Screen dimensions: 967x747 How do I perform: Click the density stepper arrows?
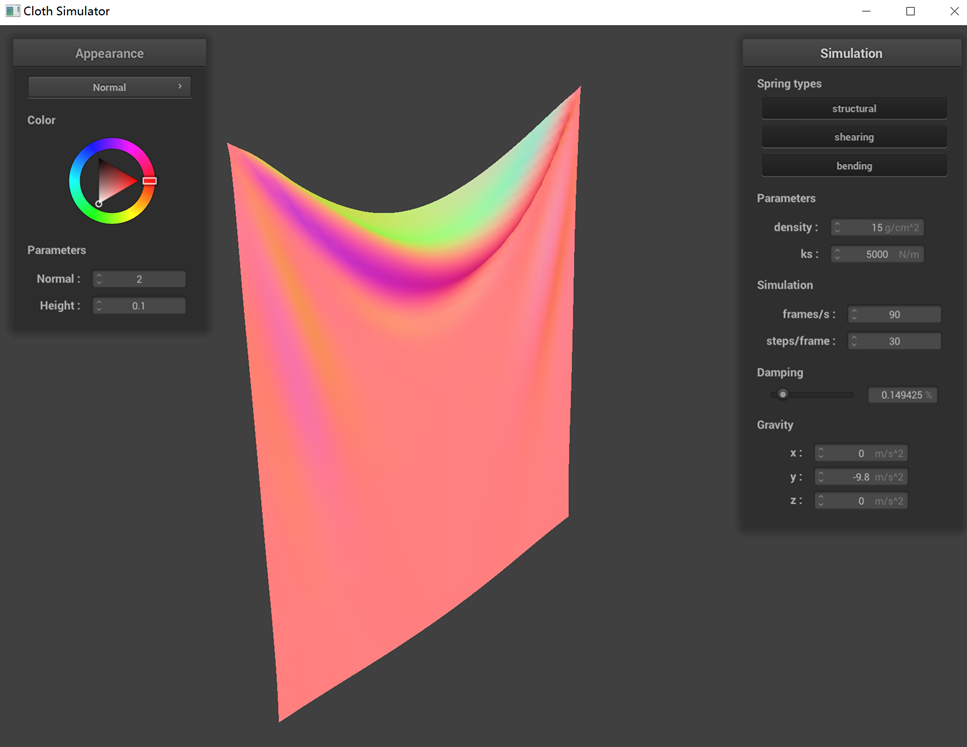pyautogui.click(x=837, y=228)
